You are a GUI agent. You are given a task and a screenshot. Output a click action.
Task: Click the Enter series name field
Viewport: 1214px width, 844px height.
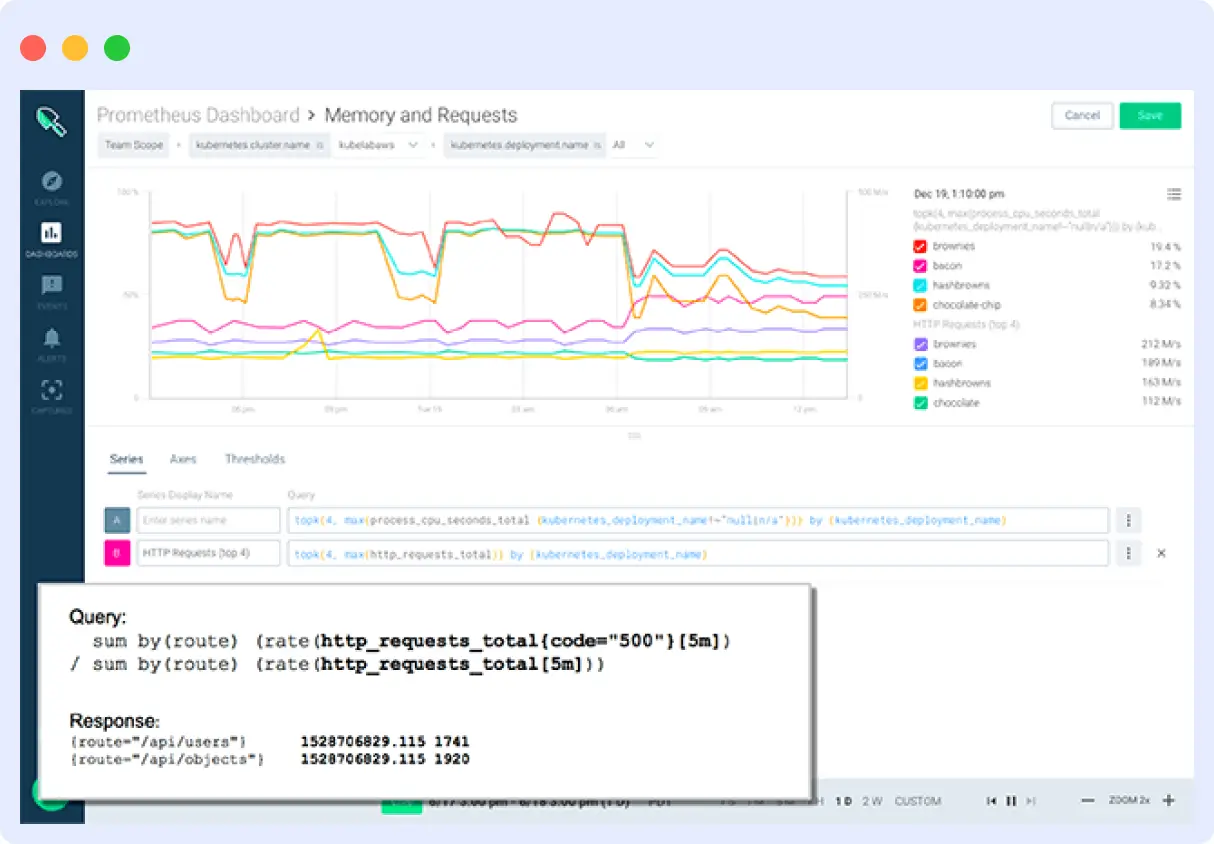[208, 520]
